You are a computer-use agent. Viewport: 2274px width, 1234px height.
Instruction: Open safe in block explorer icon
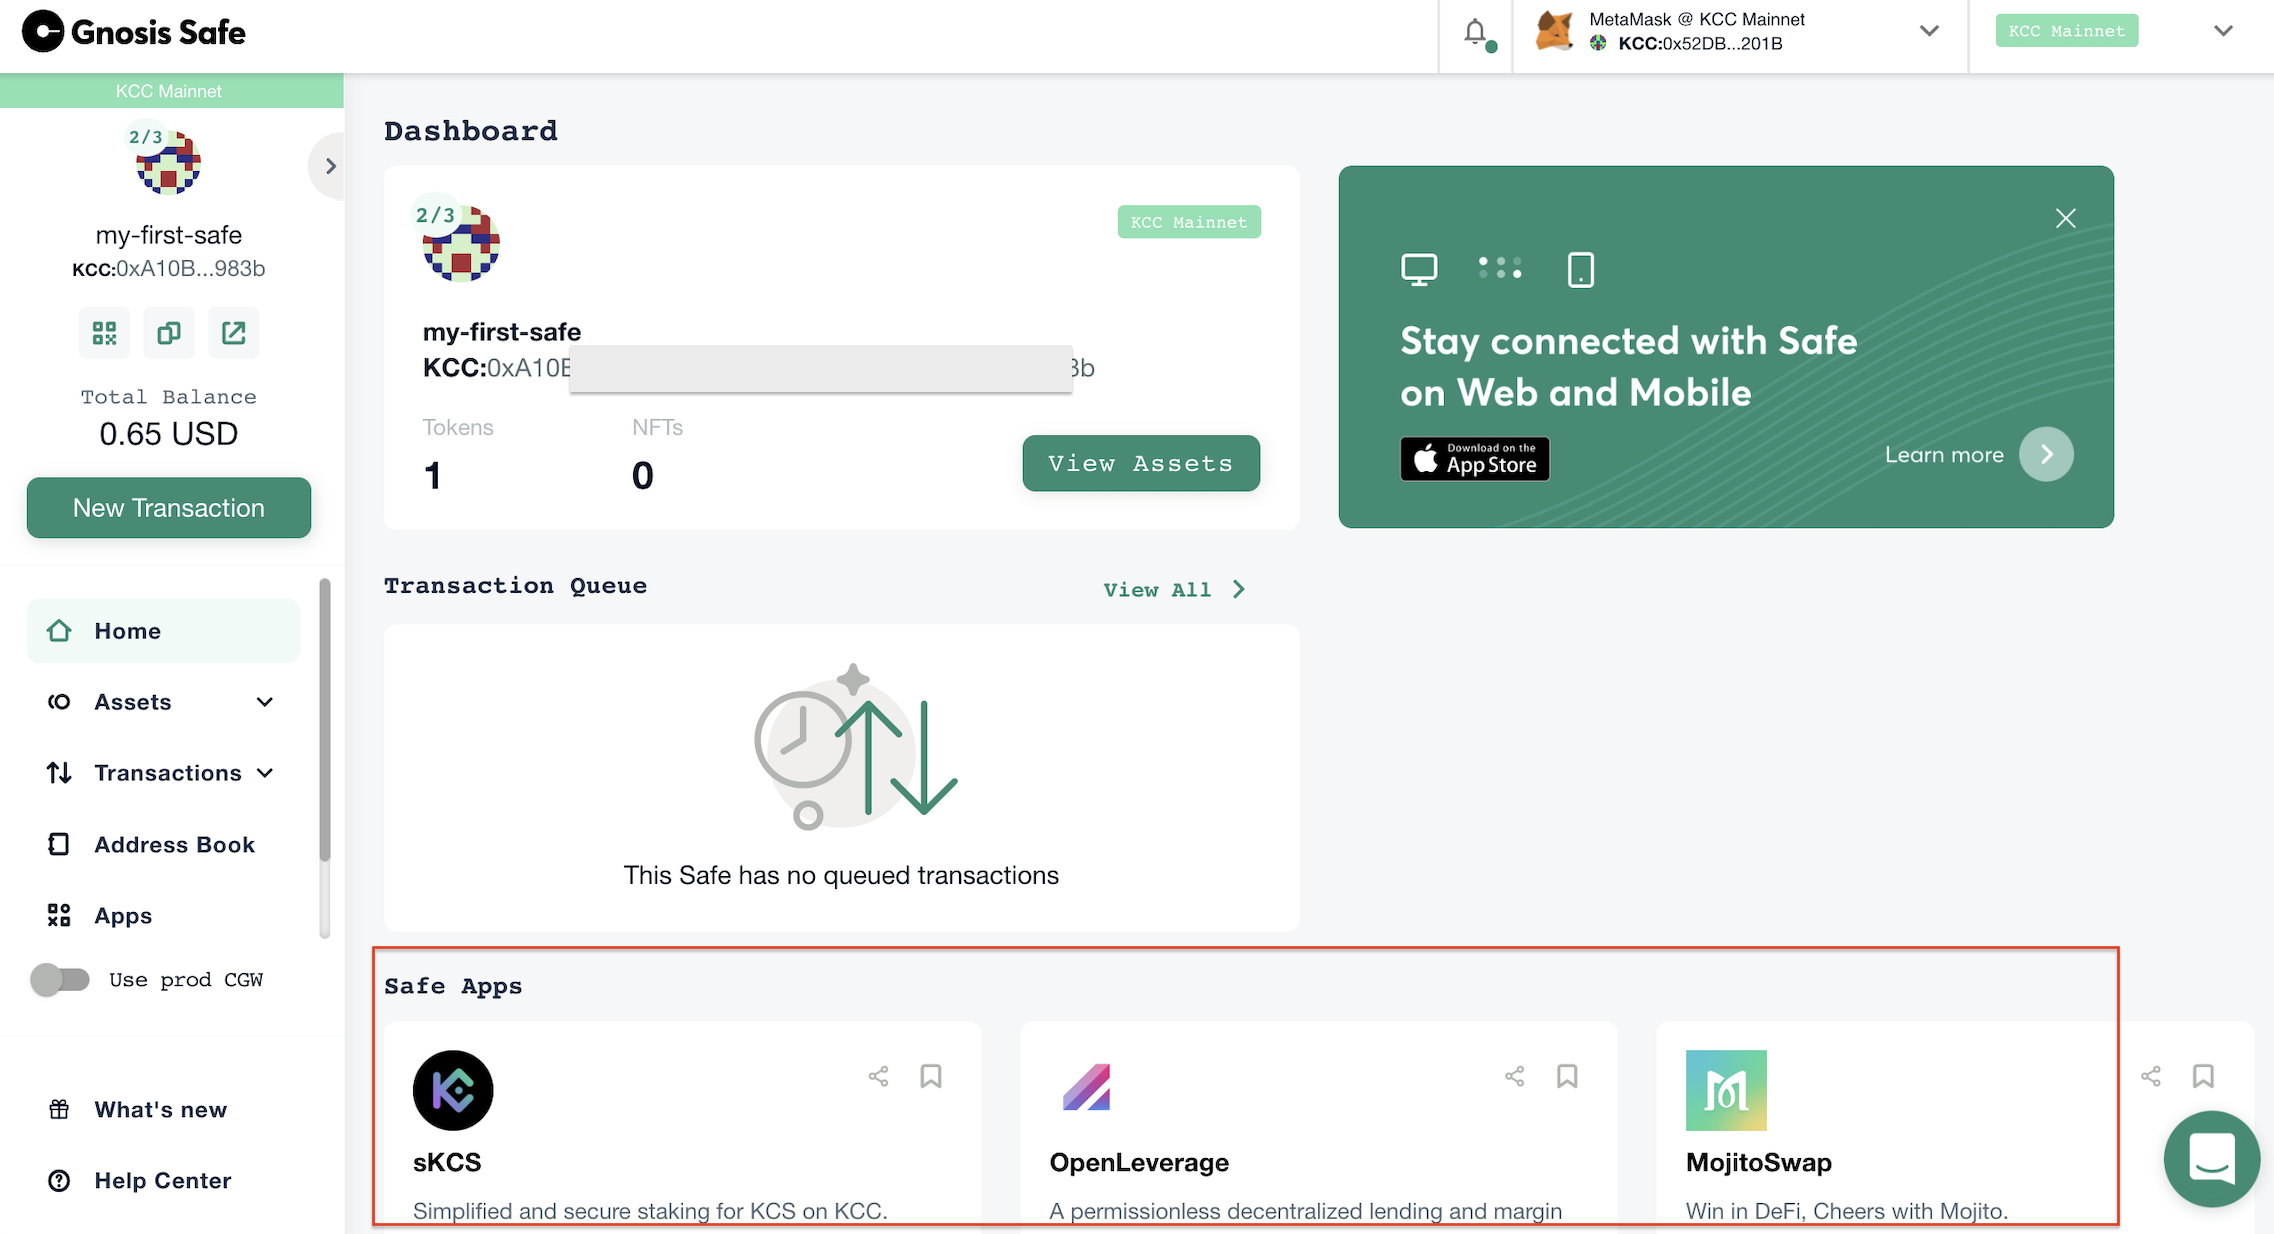click(233, 333)
